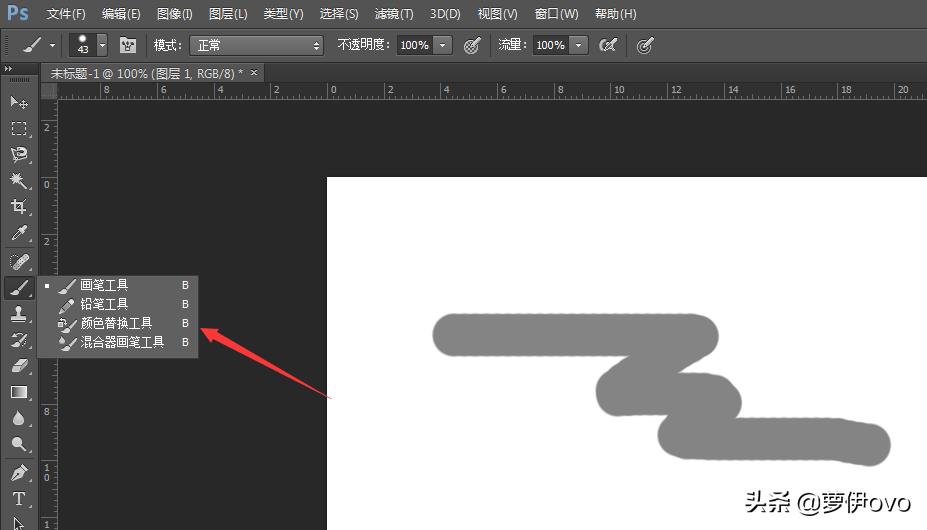Select the Clone Stamp tool
The height and width of the screenshot is (530, 927).
click(19, 314)
